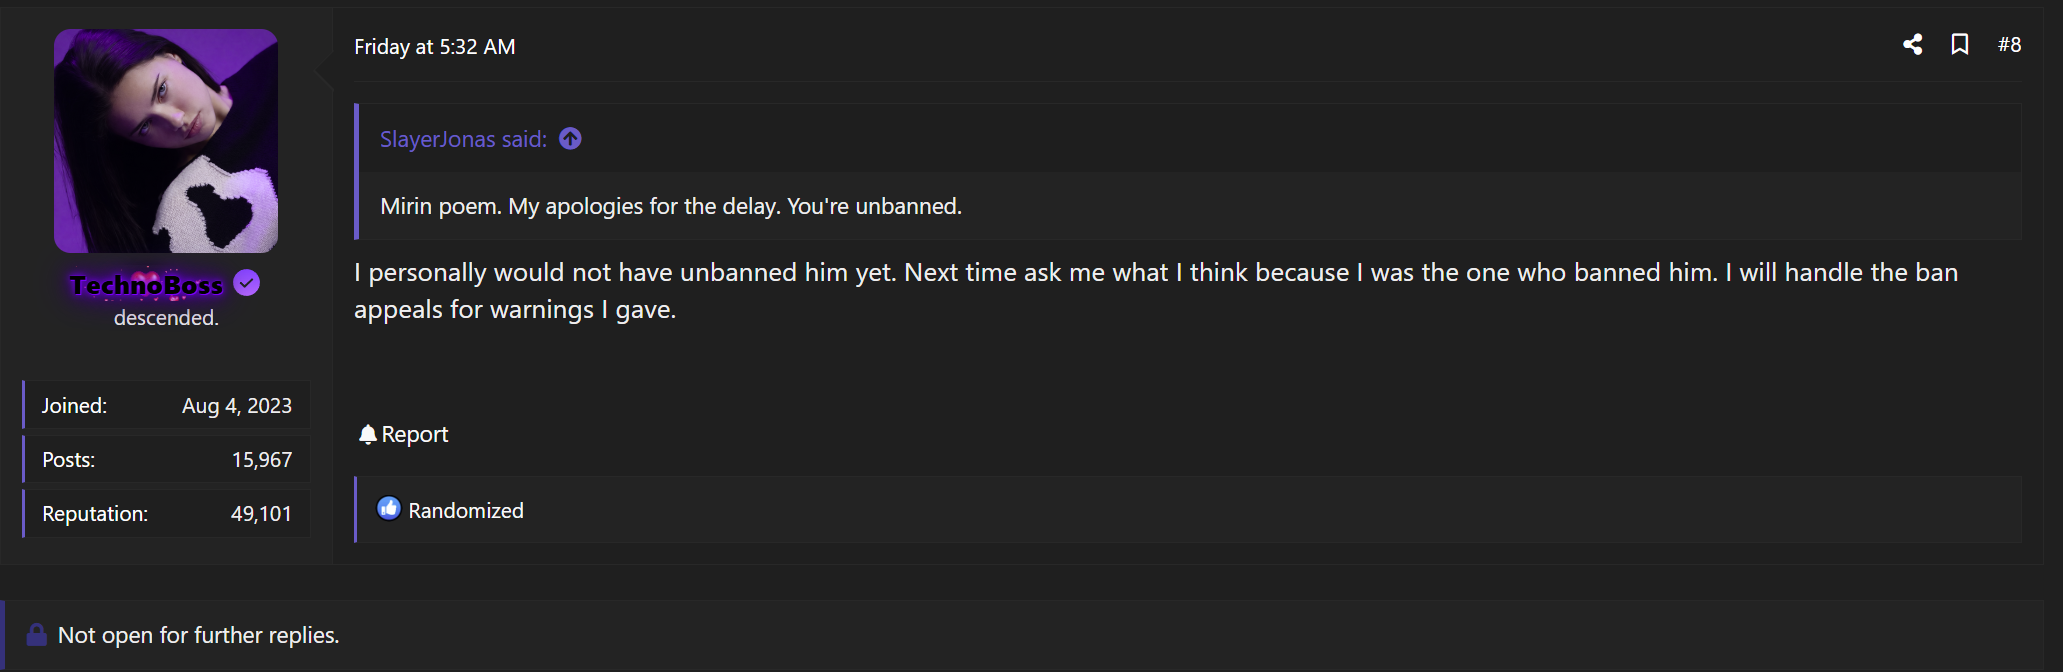
Task: Click the share post icon
Action: [1912, 44]
